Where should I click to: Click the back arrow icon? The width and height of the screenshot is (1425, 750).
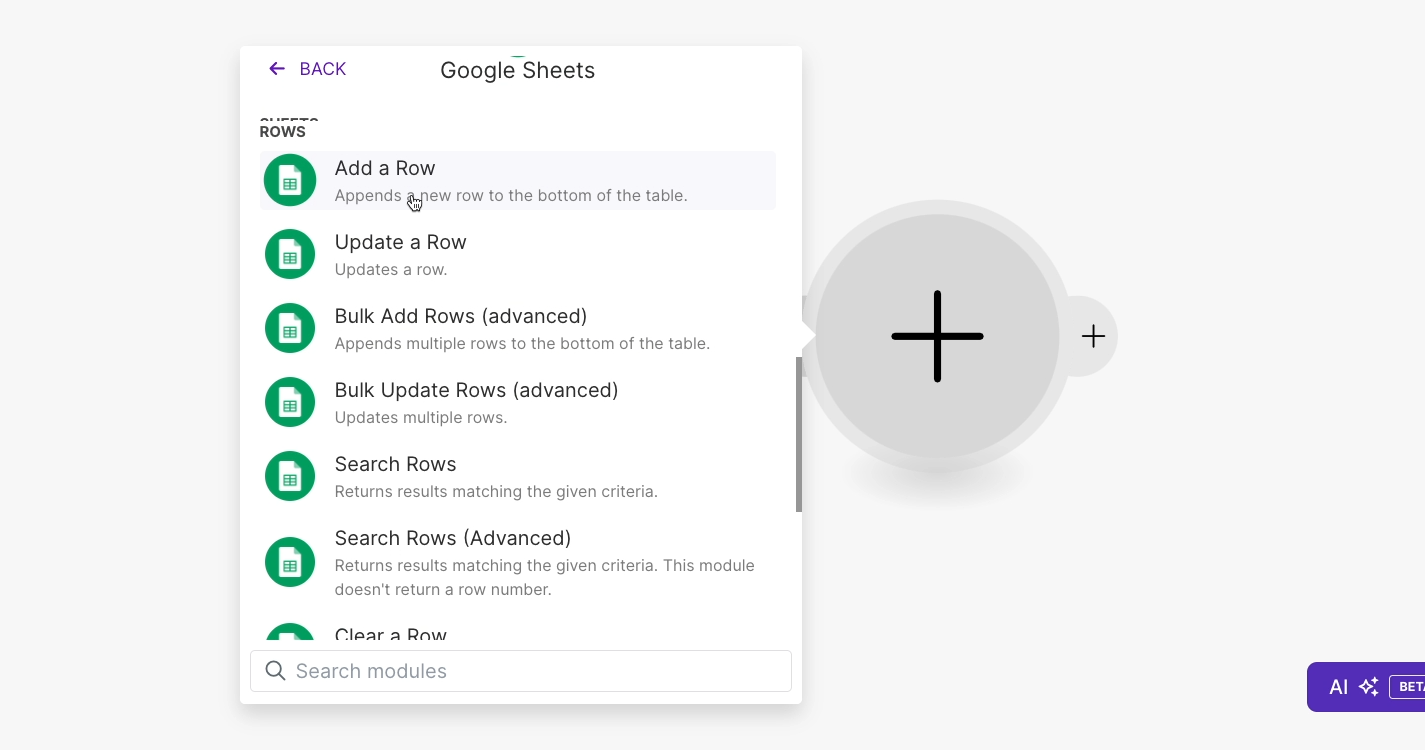(277, 69)
